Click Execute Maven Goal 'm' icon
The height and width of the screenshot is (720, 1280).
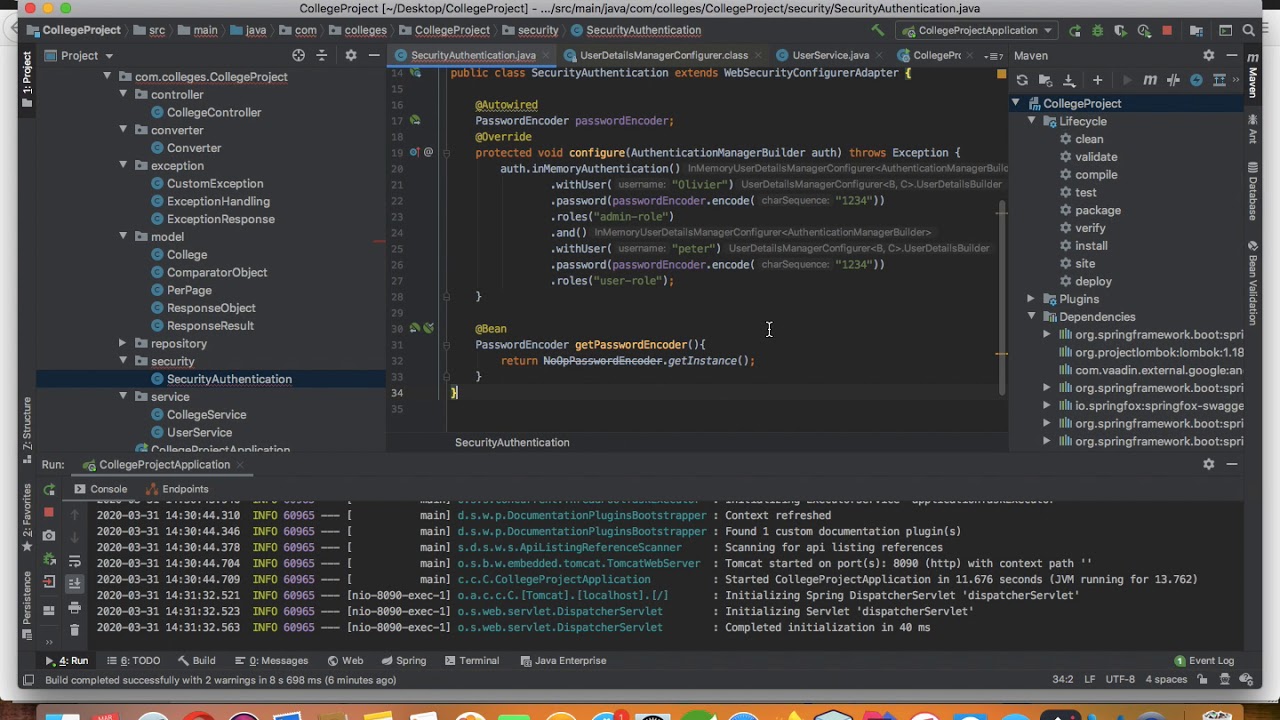tap(1150, 80)
